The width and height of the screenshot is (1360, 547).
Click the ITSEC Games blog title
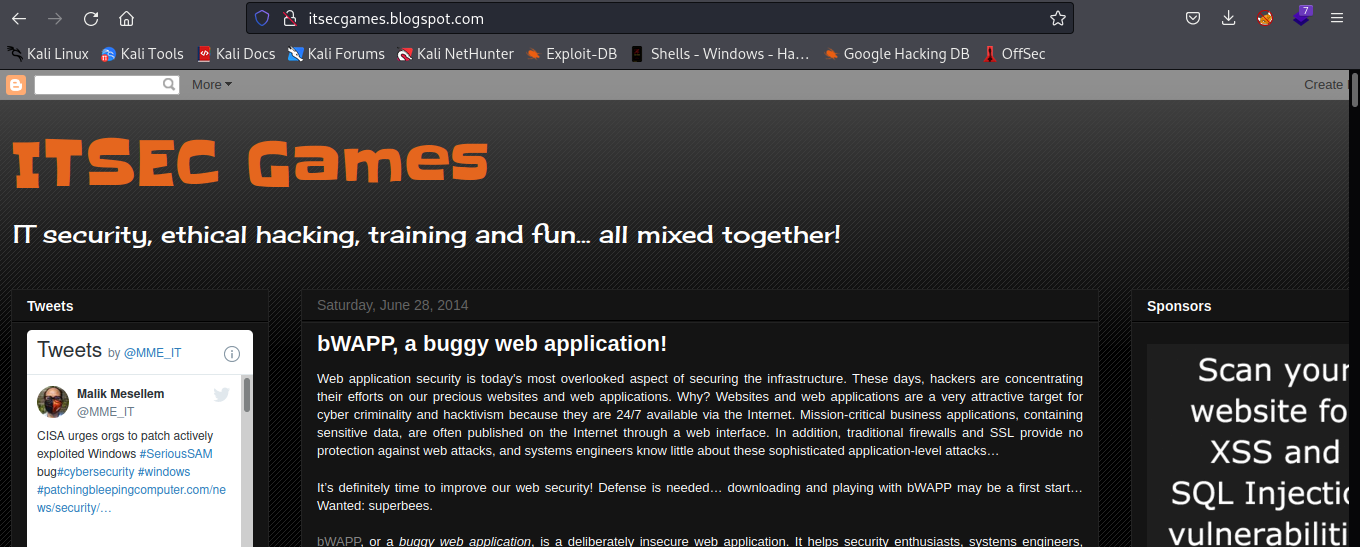pos(250,163)
